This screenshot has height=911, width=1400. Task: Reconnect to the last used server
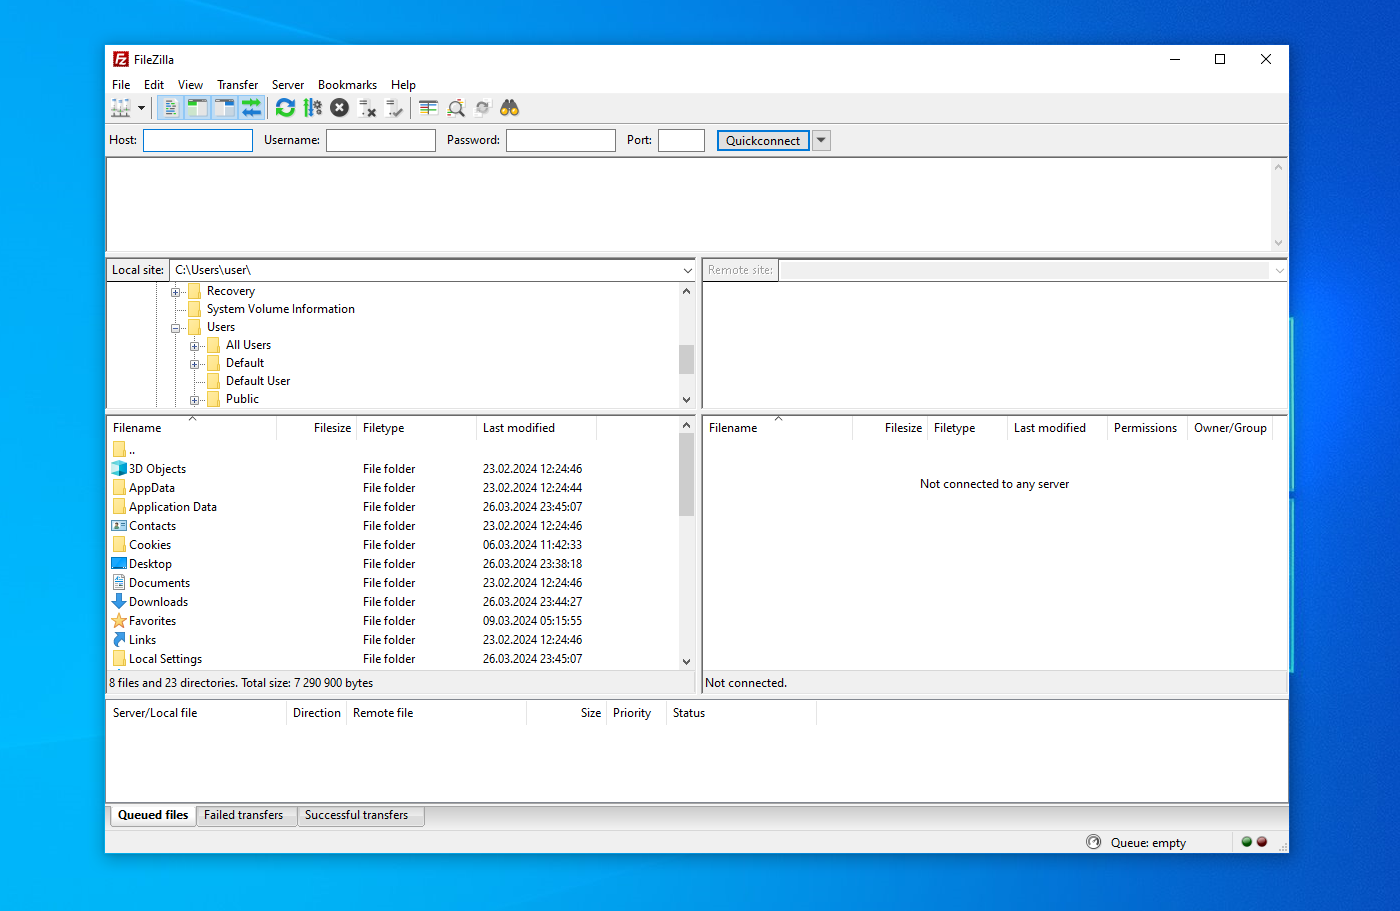pyautogui.click(x=394, y=107)
